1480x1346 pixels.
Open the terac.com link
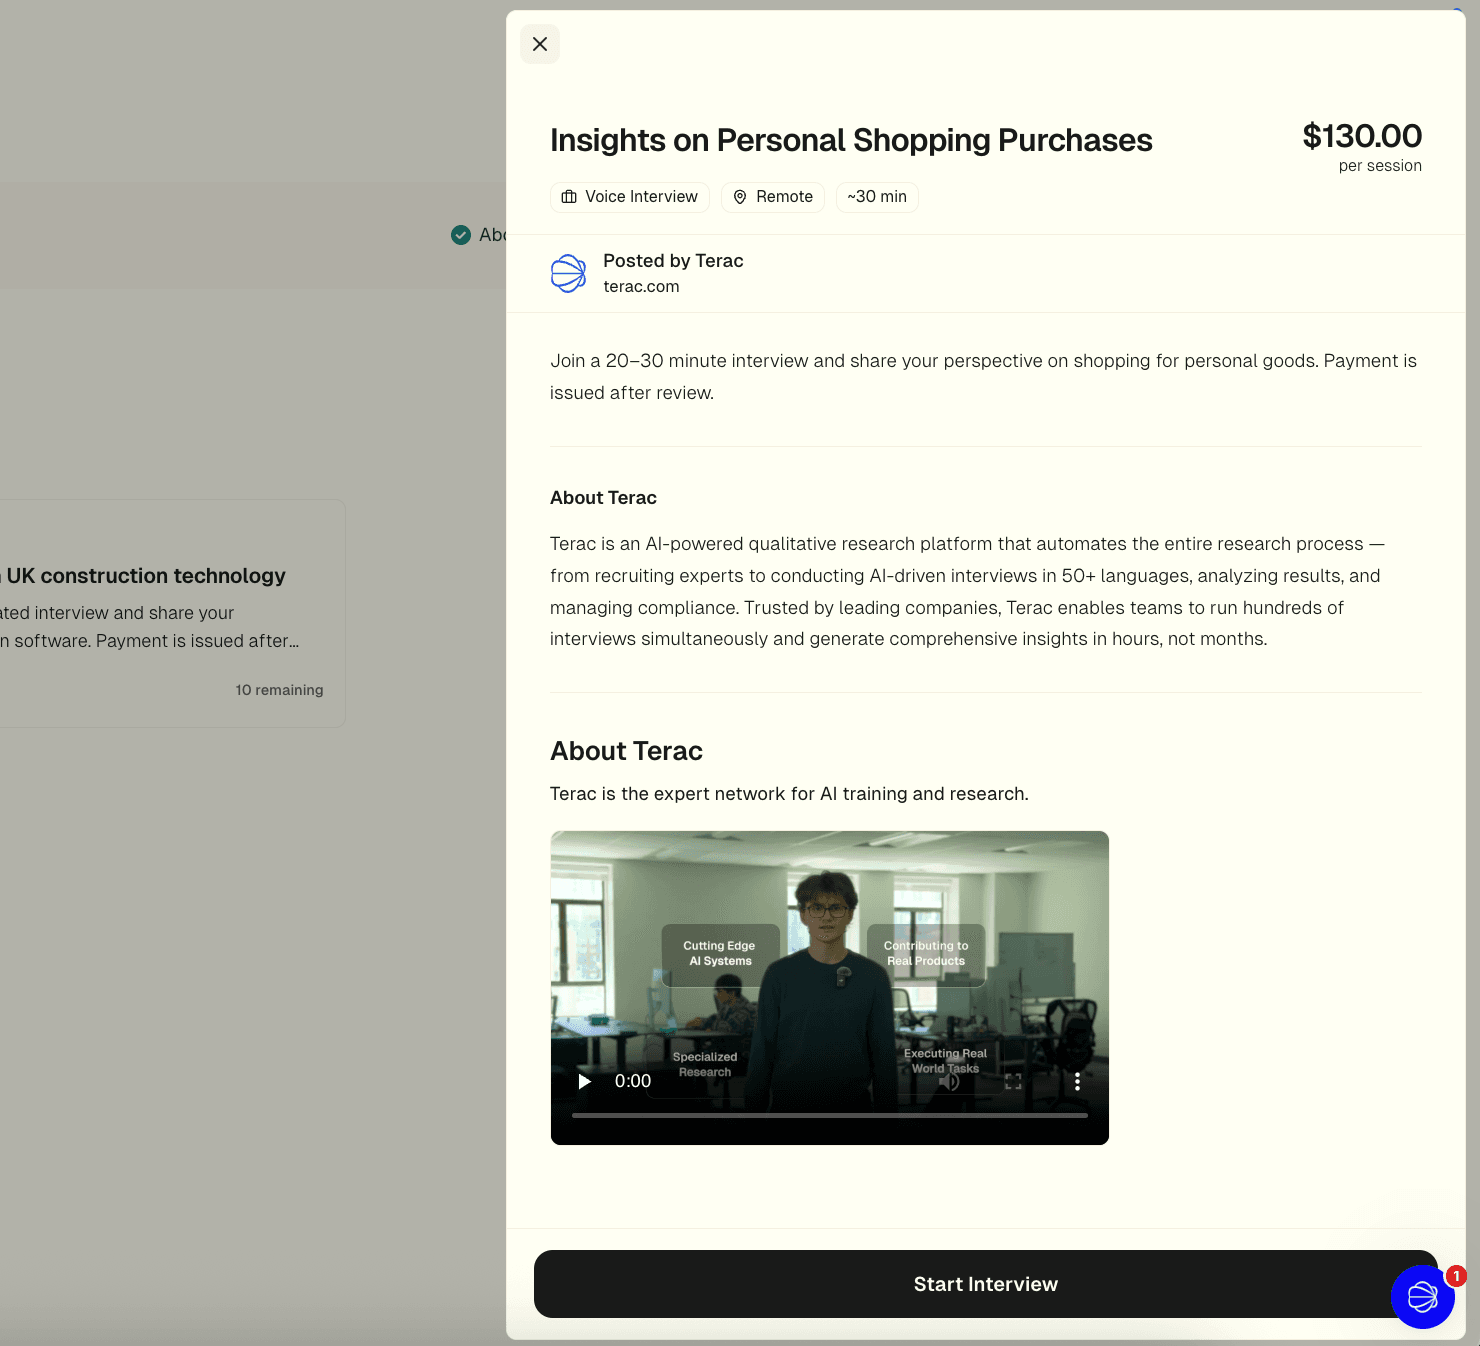641,286
